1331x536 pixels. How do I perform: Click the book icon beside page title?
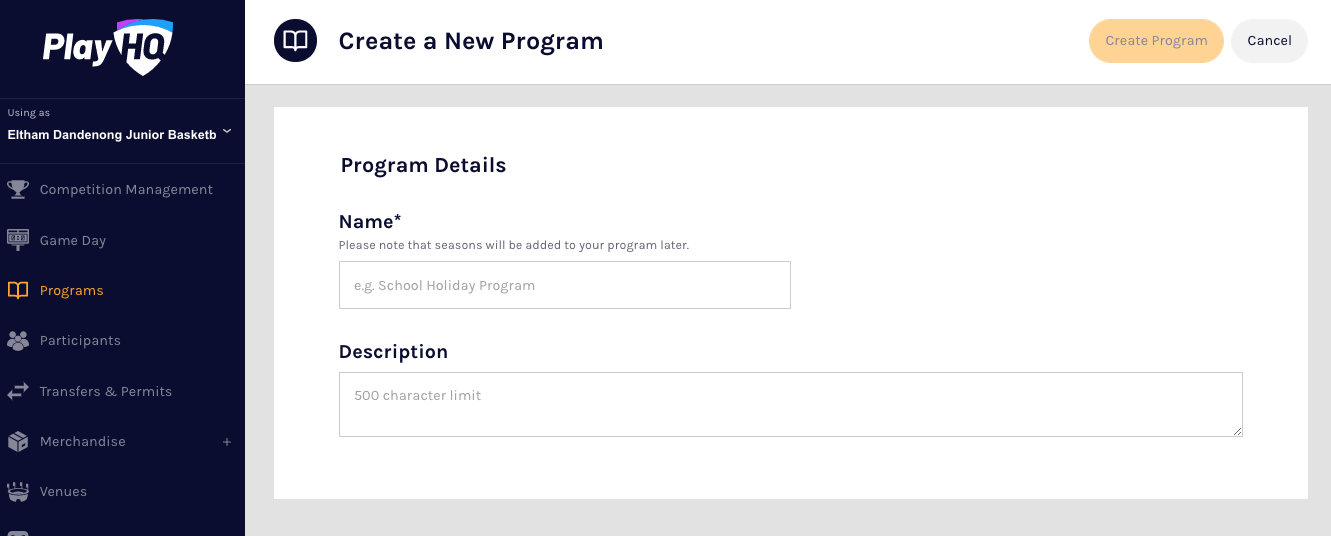click(295, 41)
